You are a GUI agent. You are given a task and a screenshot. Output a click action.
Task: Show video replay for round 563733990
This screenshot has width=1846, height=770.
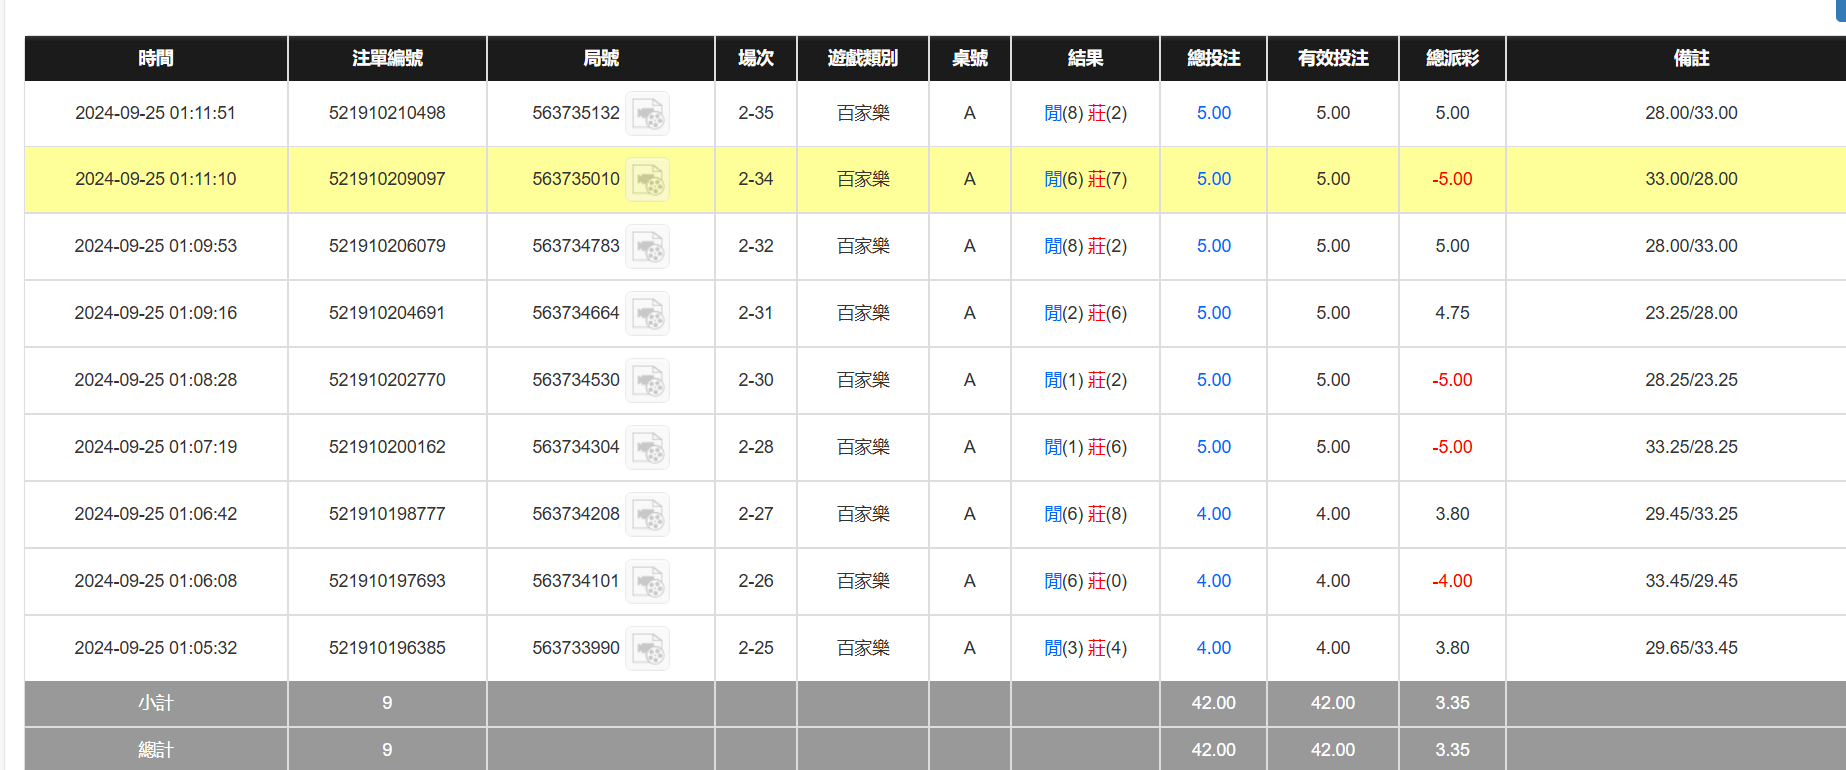click(x=647, y=649)
